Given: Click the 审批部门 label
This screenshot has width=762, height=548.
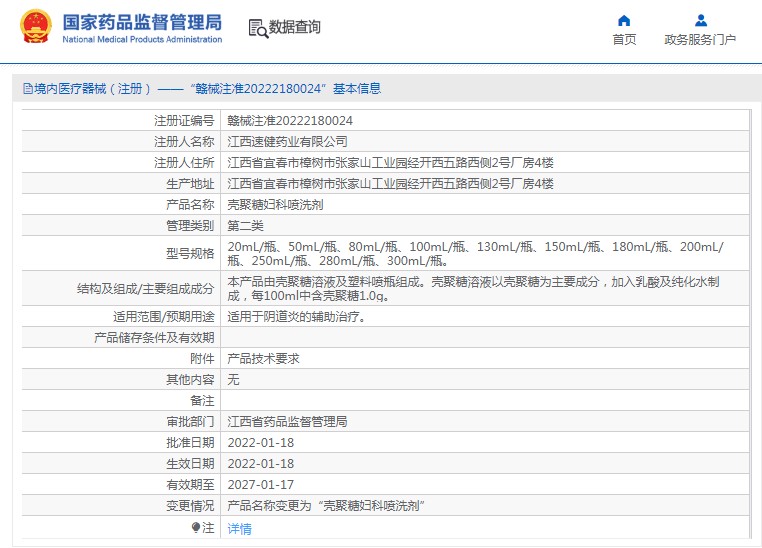Looking at the screenshot, I should 190,422.
